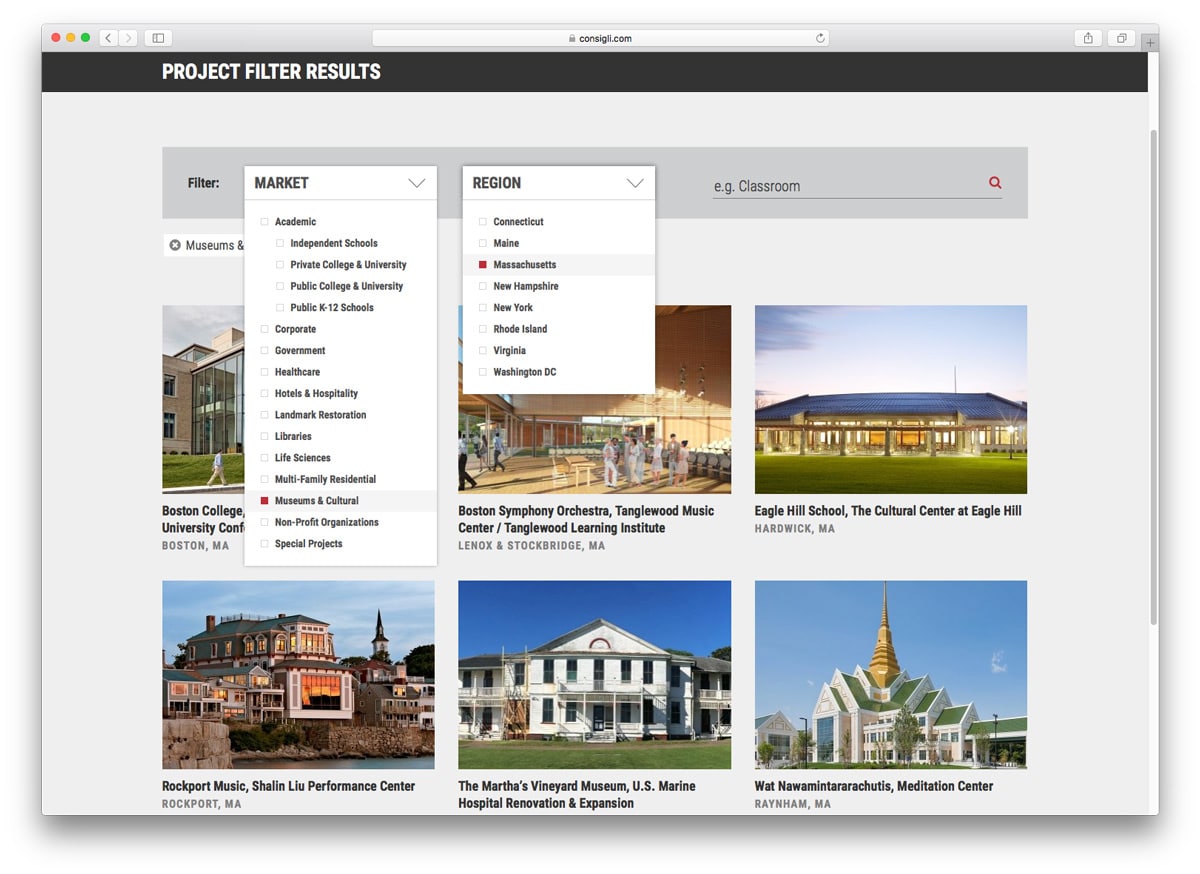1200x874 pixels.
Task: Click ROCKPORT, MA location text
Action: coord(202,804)
